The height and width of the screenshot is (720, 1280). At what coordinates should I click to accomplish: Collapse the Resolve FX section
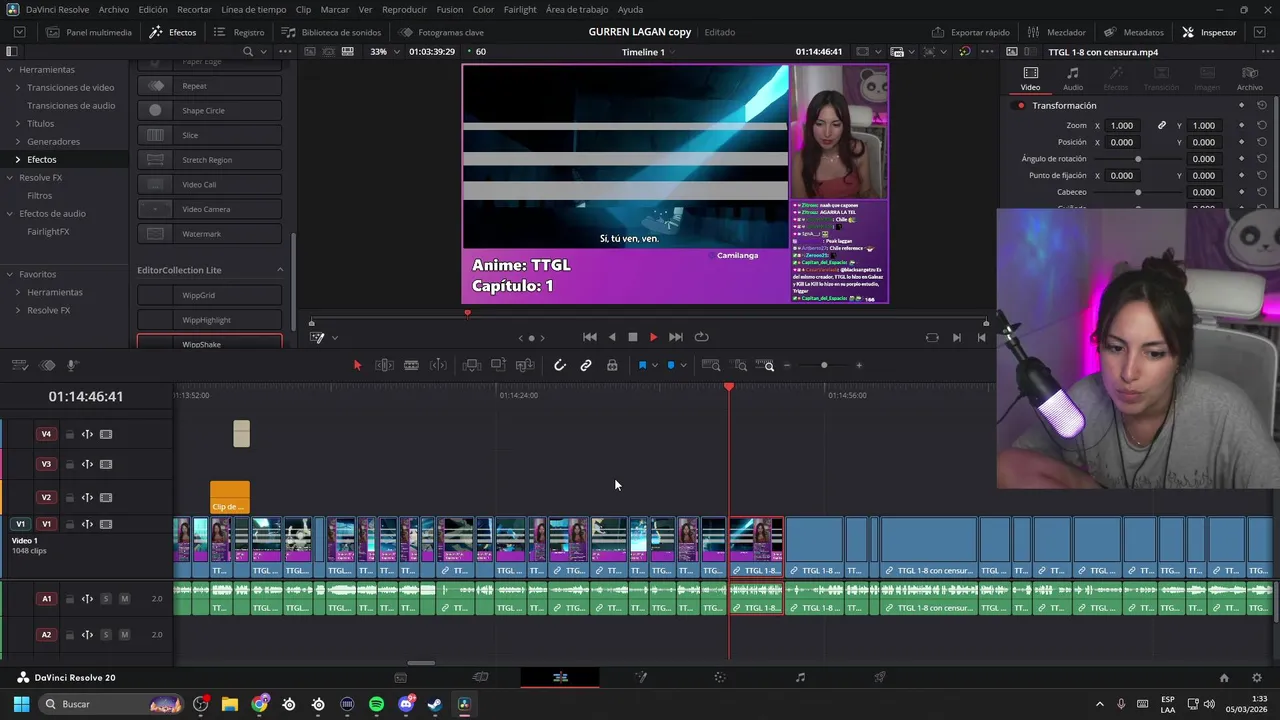coord(9,177)
